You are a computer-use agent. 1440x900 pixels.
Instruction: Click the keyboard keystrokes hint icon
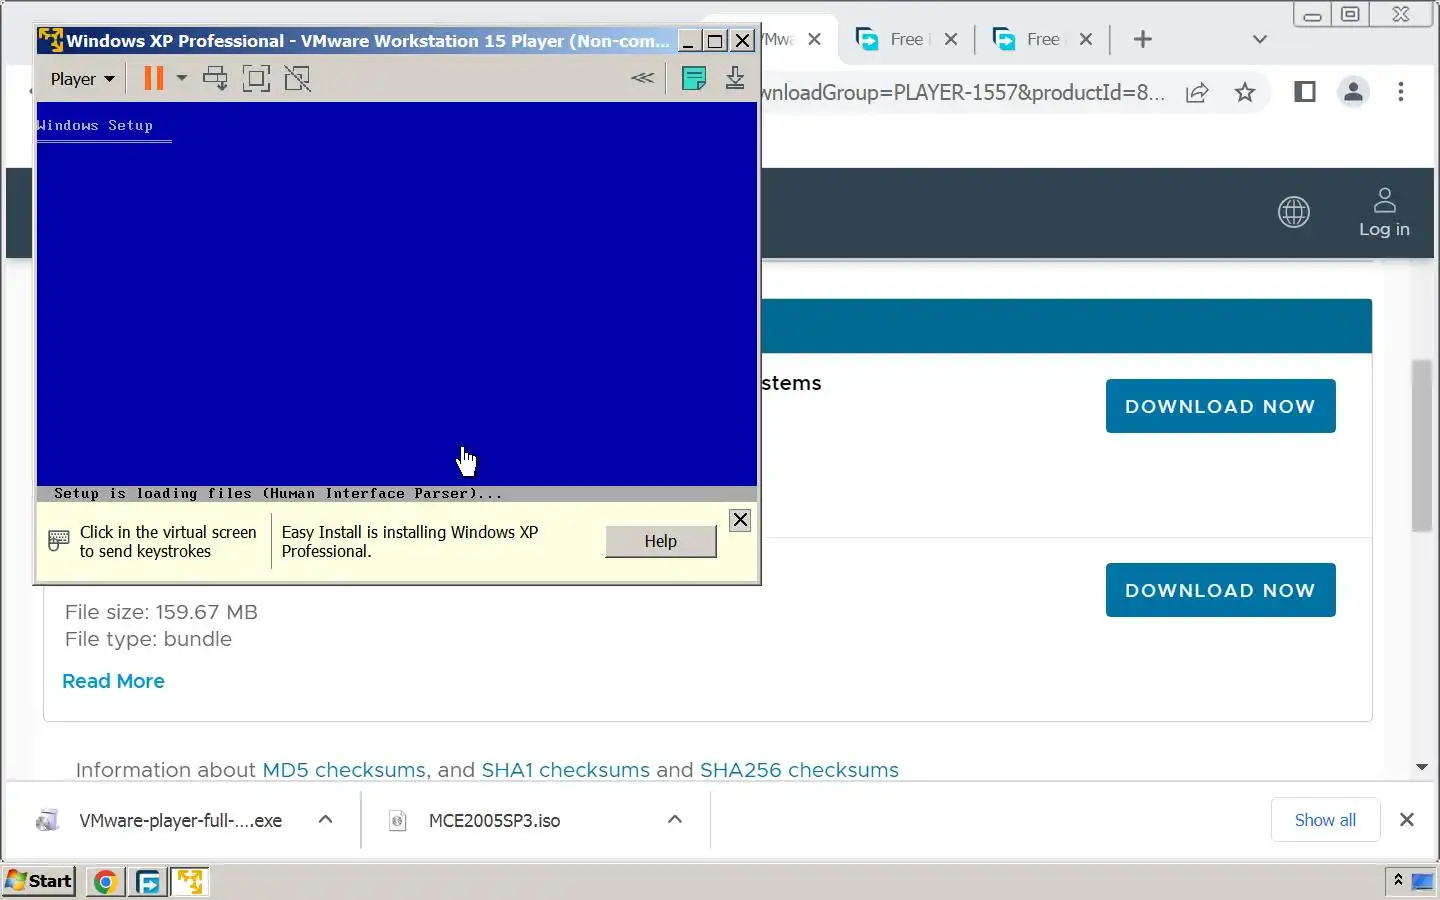tap(59, 541)
